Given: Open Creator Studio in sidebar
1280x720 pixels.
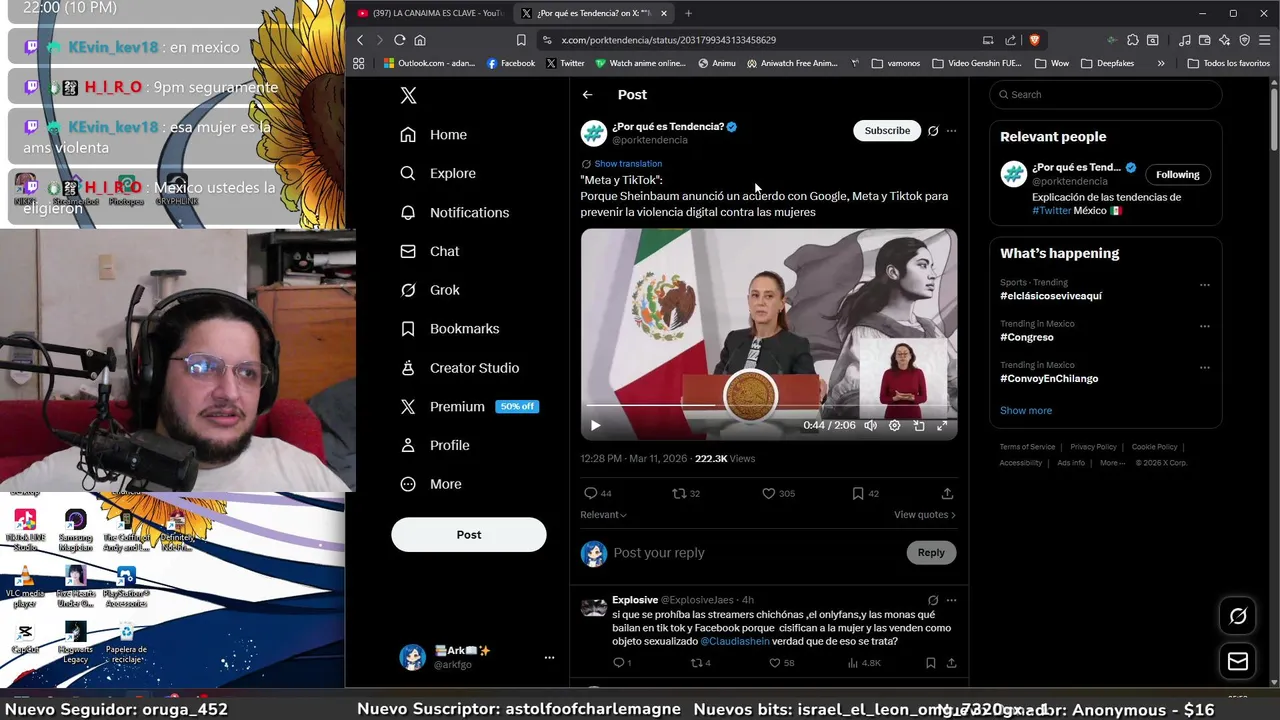Looking at the screenshot, I should pos(459,367).
